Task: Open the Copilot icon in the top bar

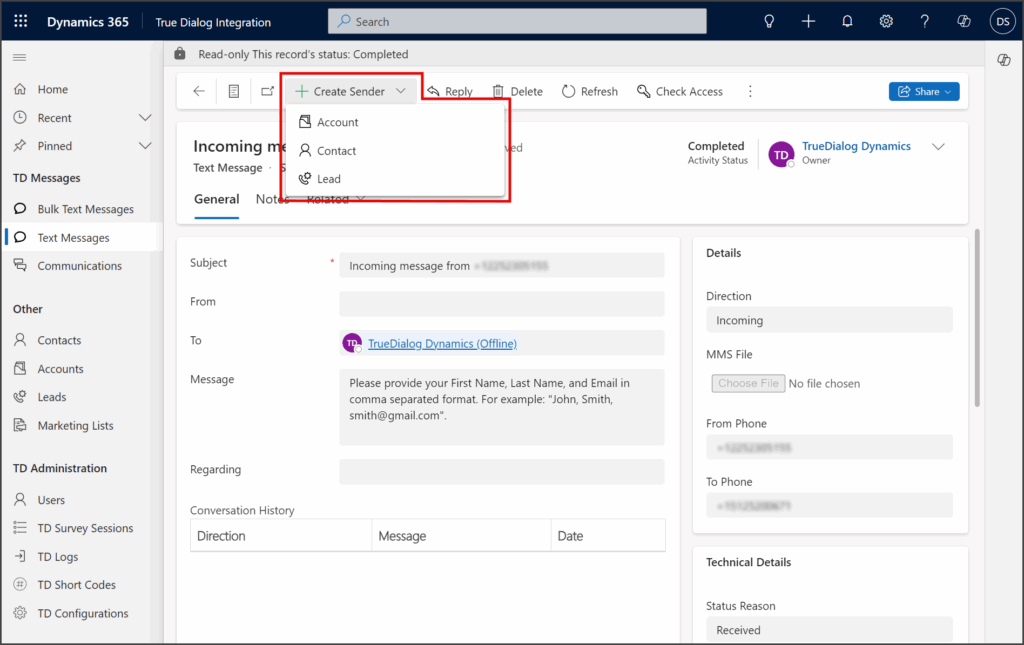Action: 964,22
